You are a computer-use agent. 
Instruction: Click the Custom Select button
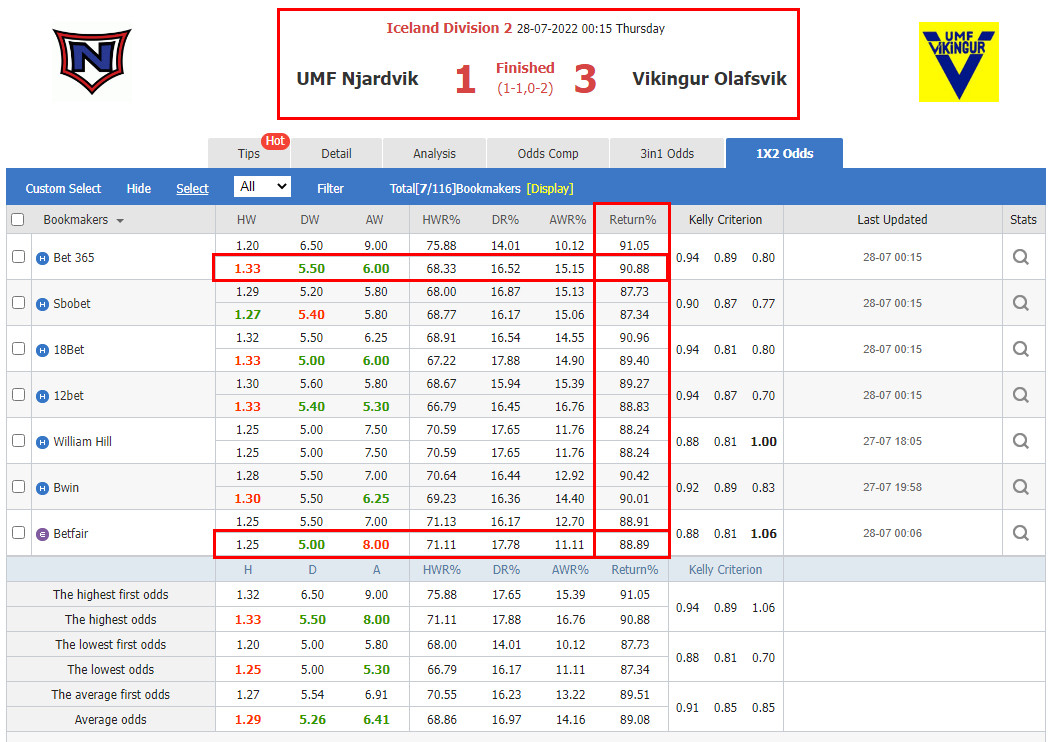click(x=63, y=189)
